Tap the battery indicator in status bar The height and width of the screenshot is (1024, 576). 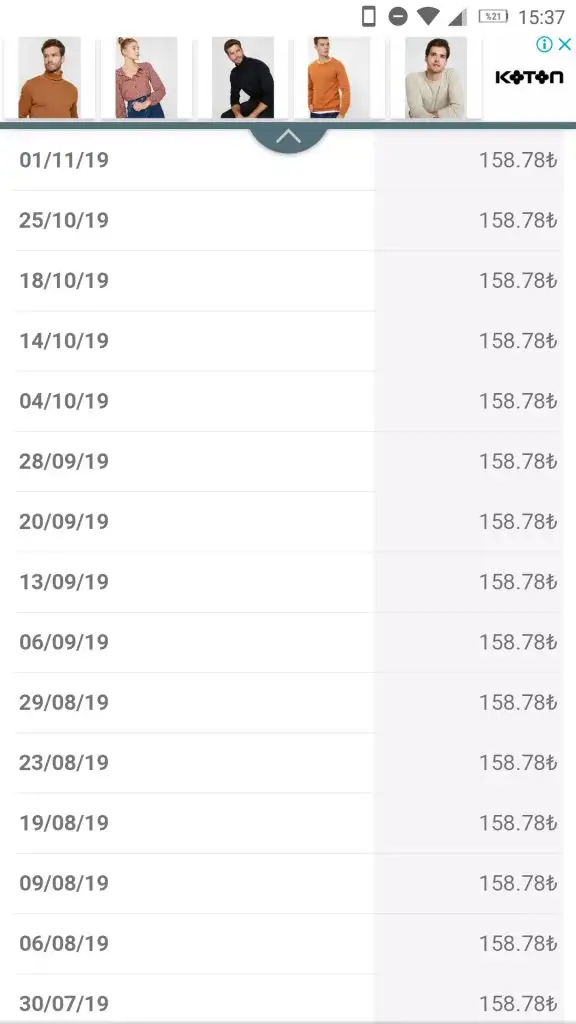[493, 16]
